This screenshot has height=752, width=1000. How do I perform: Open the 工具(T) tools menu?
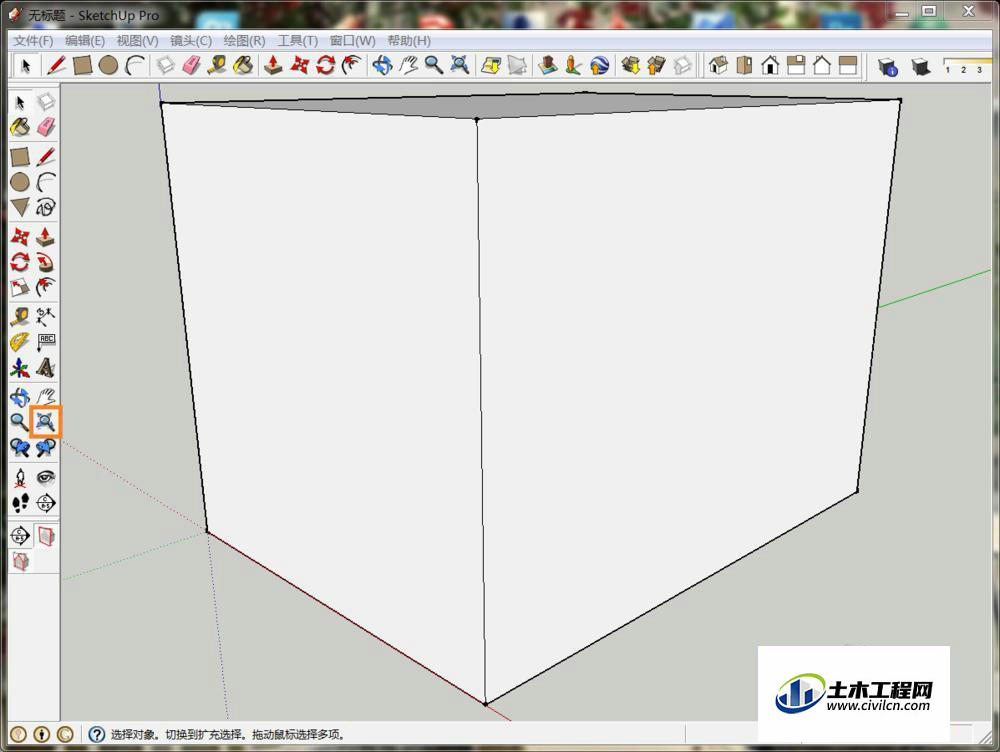tap(297, 41)
